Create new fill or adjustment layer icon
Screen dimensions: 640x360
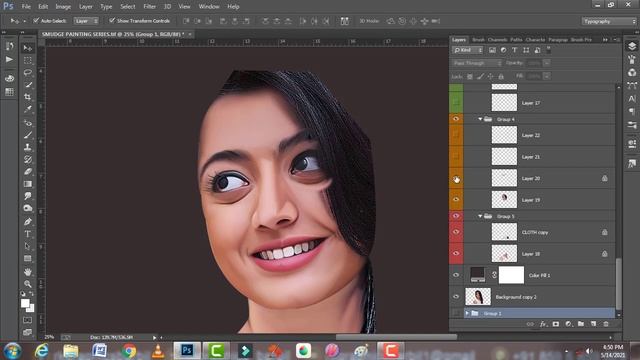coord(568,324)
